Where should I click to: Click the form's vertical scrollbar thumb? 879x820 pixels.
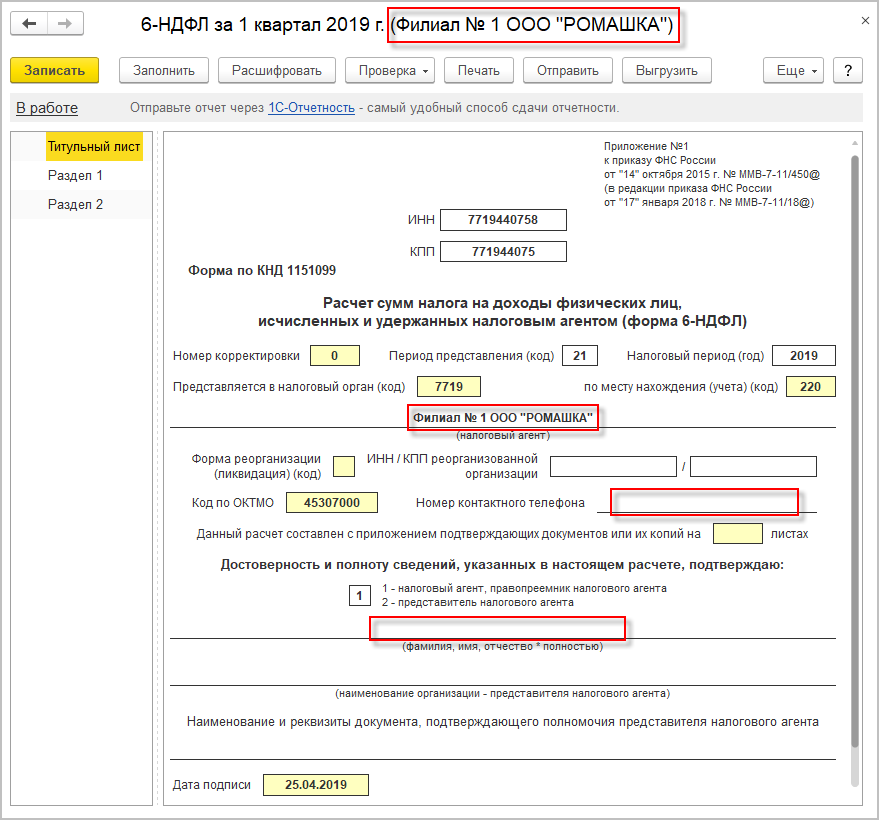(855, 451)
